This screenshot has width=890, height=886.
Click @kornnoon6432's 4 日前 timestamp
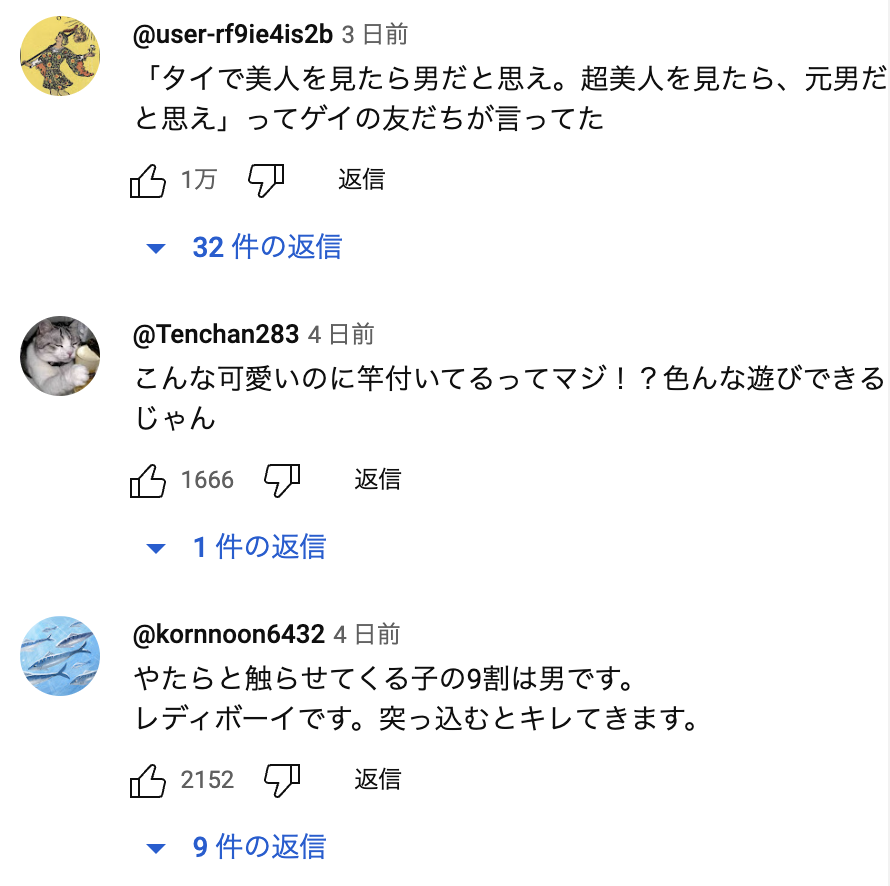click(367, 634)
